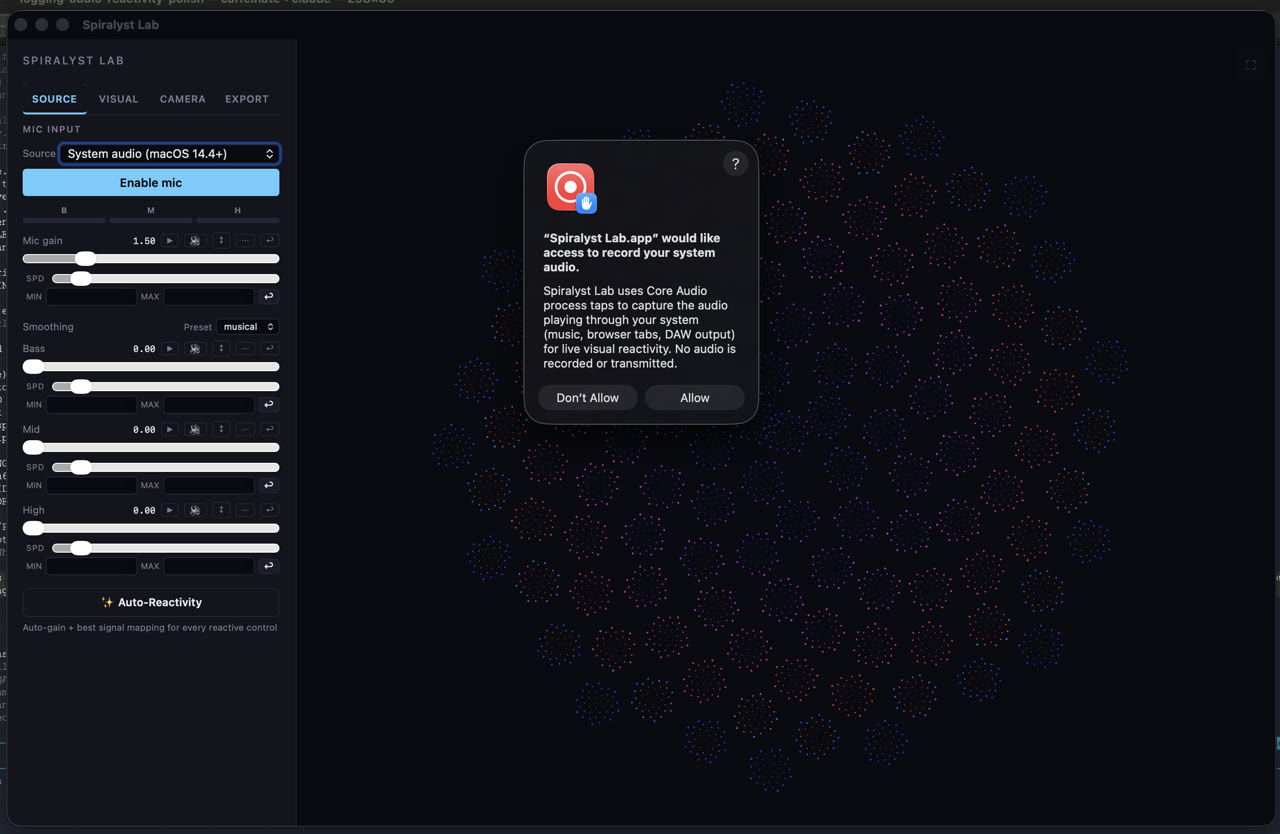This screenshot has height=834, width=1280.
Task: Click the speaker icon in Mid row
Action: (195, 430)
